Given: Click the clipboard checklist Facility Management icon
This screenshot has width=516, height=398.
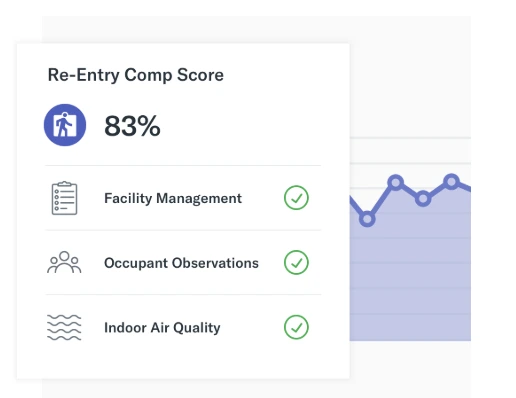Looking at the screenshot, I should point(64,198).
